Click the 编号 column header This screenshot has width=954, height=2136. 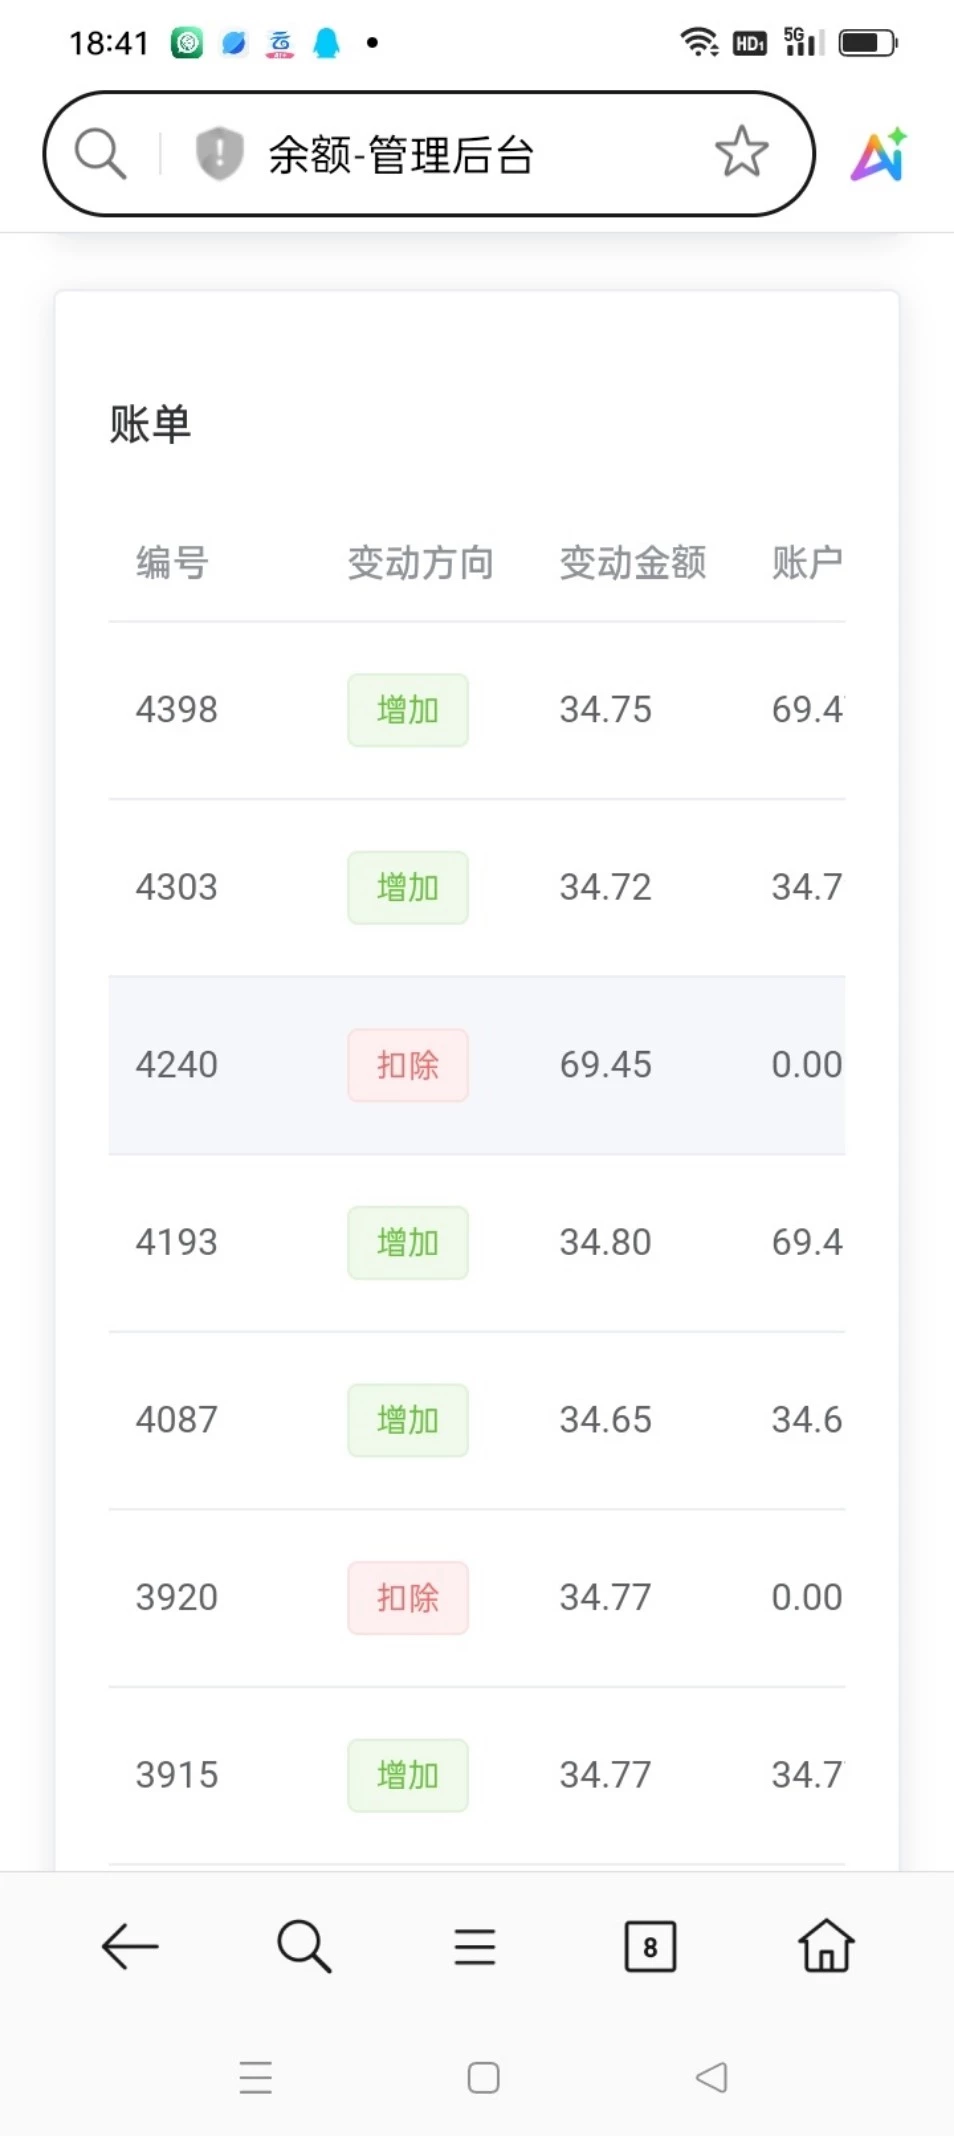[x=172, y=563]
